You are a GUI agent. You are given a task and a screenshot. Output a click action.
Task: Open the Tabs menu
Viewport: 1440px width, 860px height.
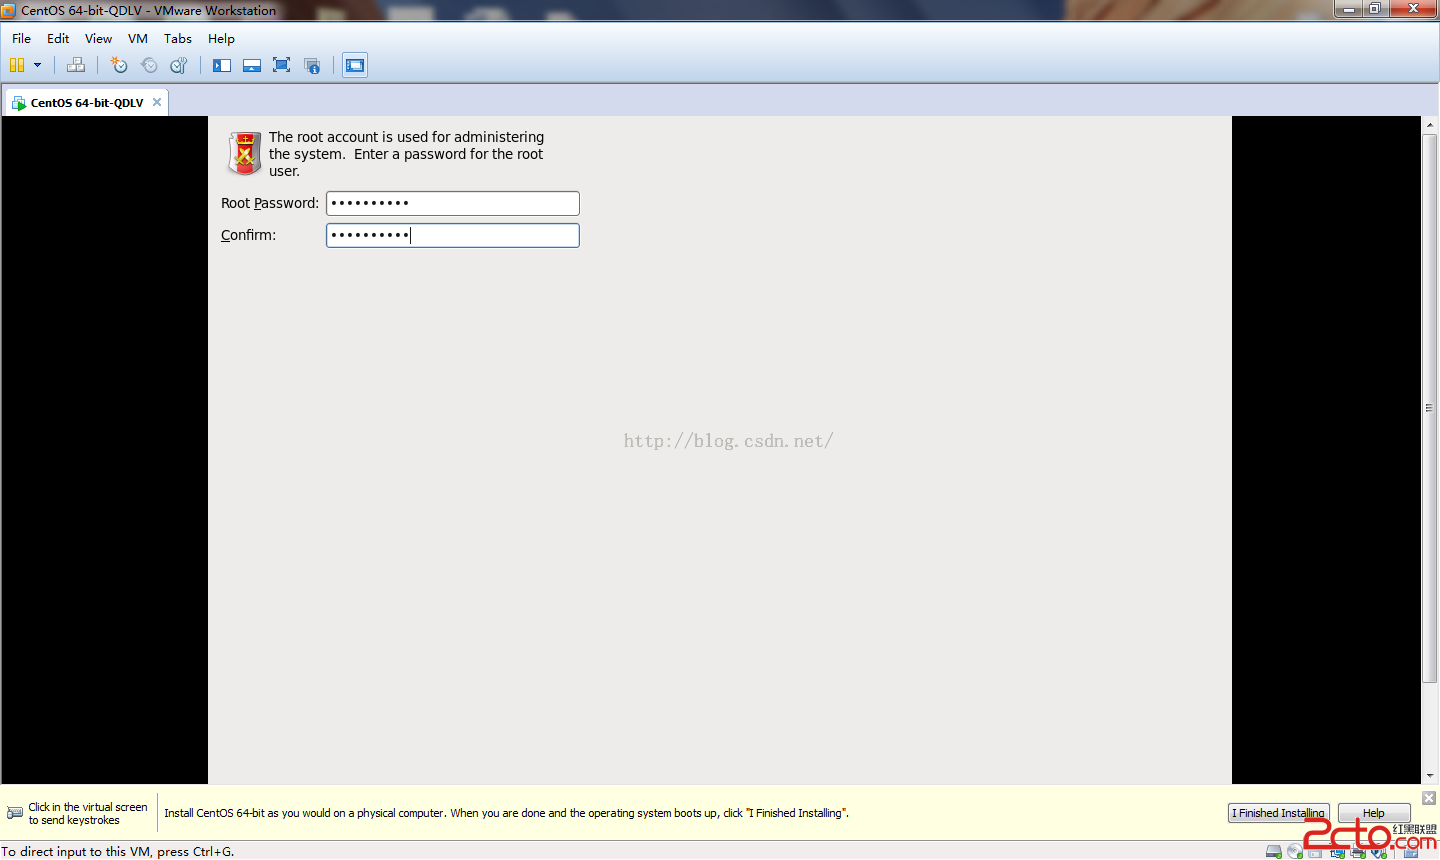click(178, 39)
